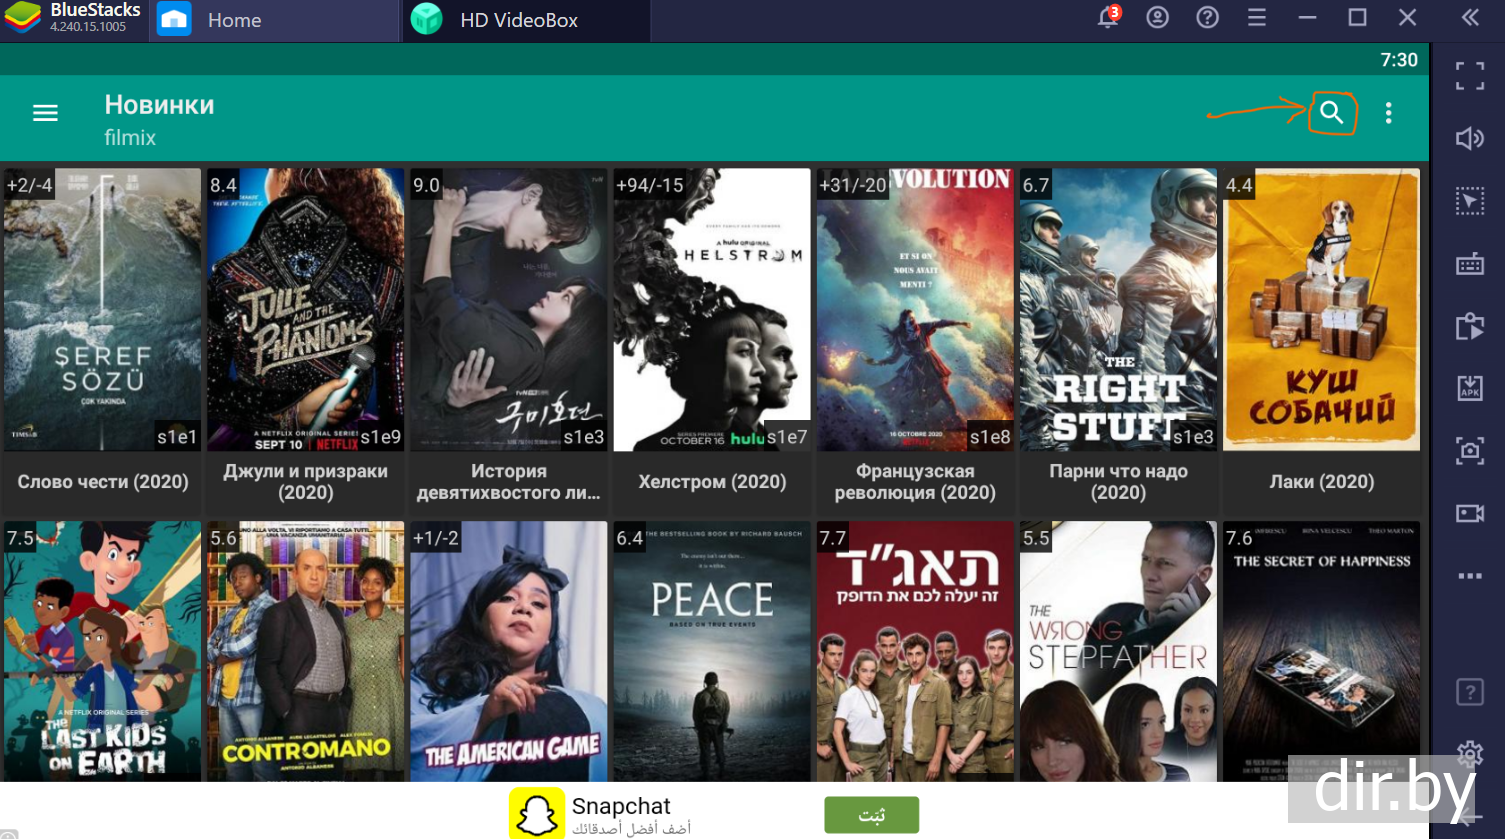
Task: Open The Last Kids on Earth poster
Action: (103, 651)
